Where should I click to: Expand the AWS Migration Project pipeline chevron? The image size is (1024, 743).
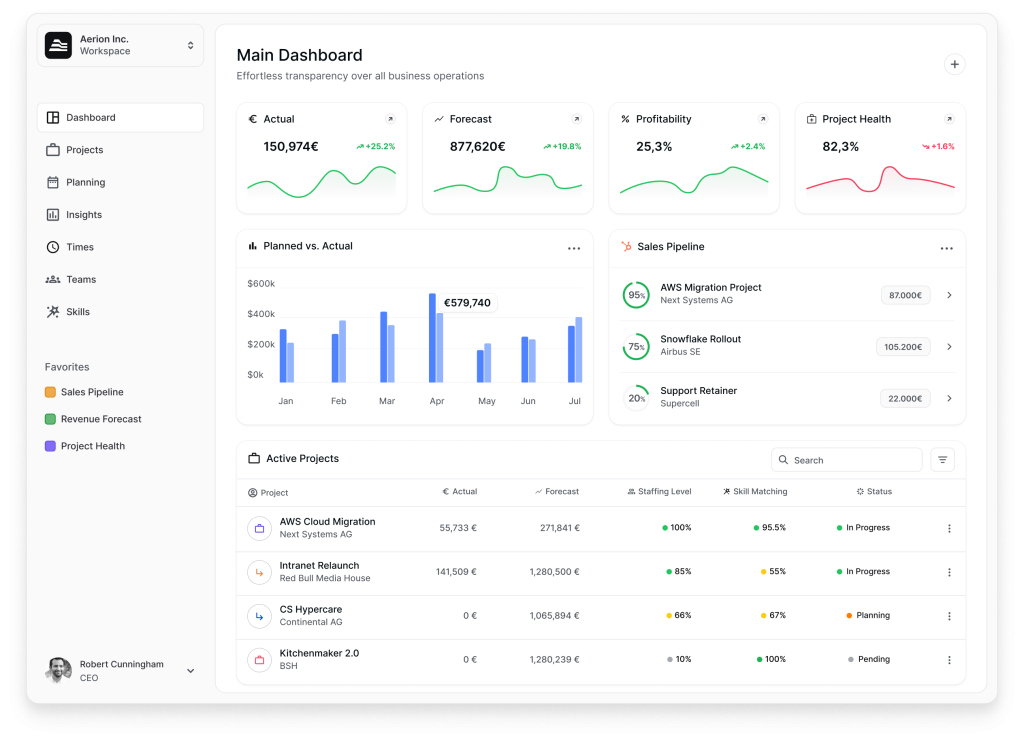(x=949, y=295)
